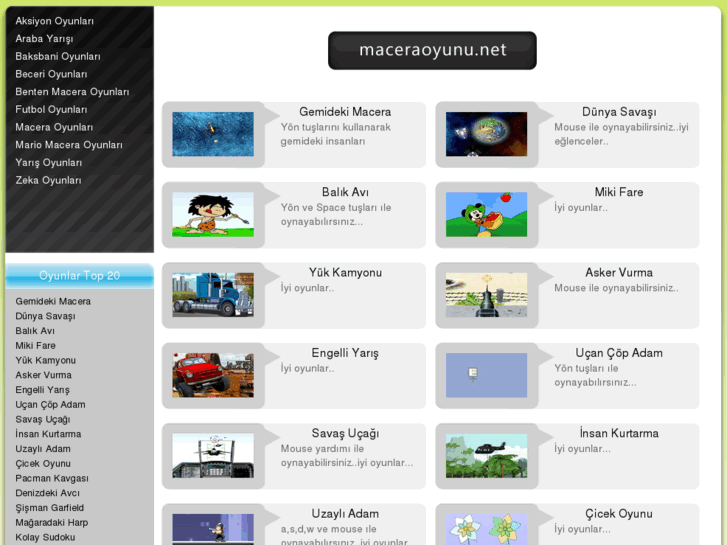Open Yarış Oyunları category

click(x=48, y=162)
